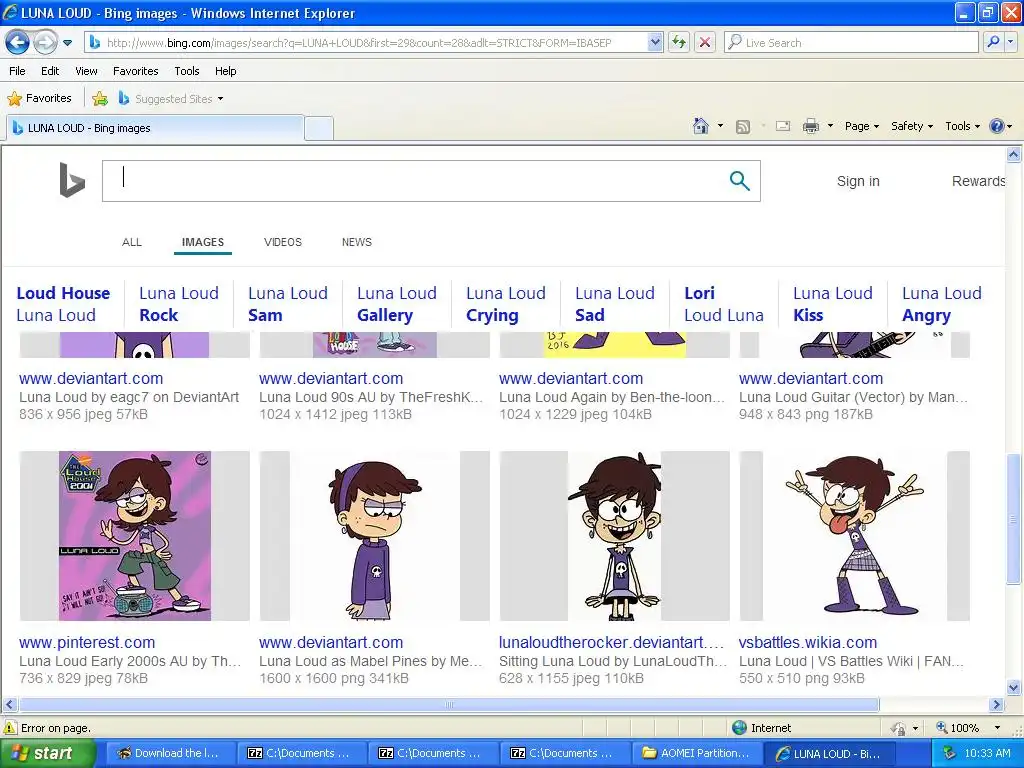This screenshot has width=1024, height=768.
Task: Open the AOMEI Partition taskbar item
Action: pyautogui.click(x=696, y=753)
